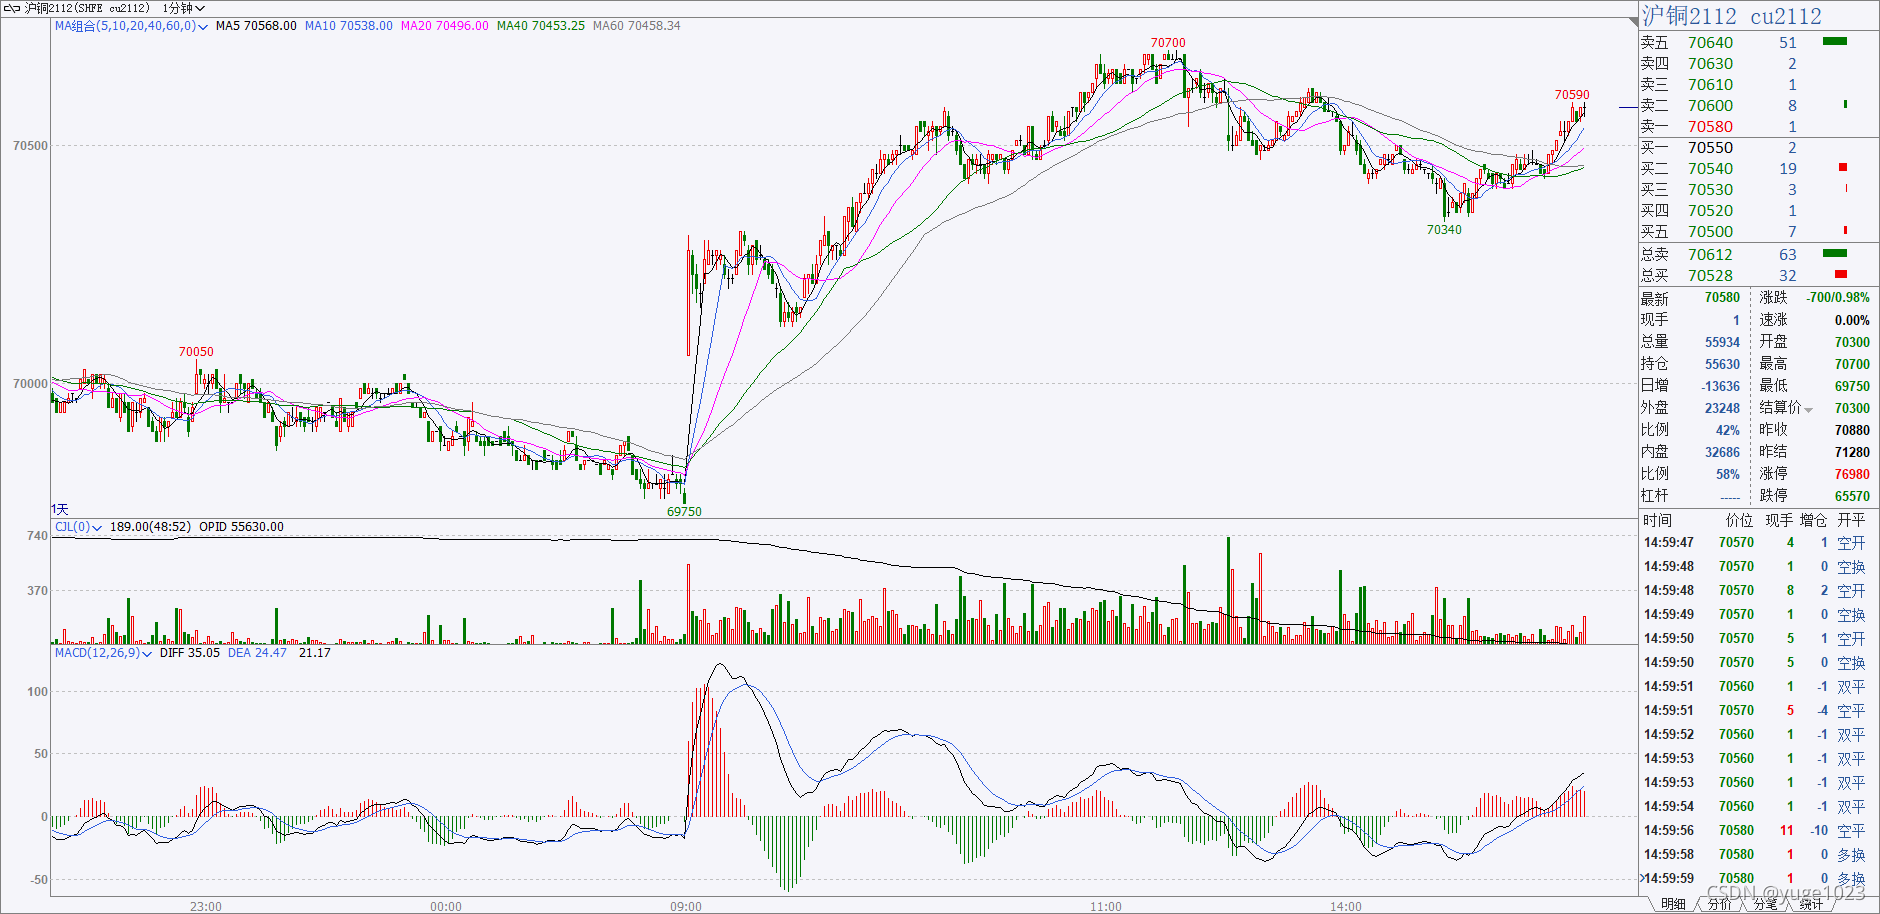
Task: Click the 内盘 32686 value
Action: (1722, 452)
